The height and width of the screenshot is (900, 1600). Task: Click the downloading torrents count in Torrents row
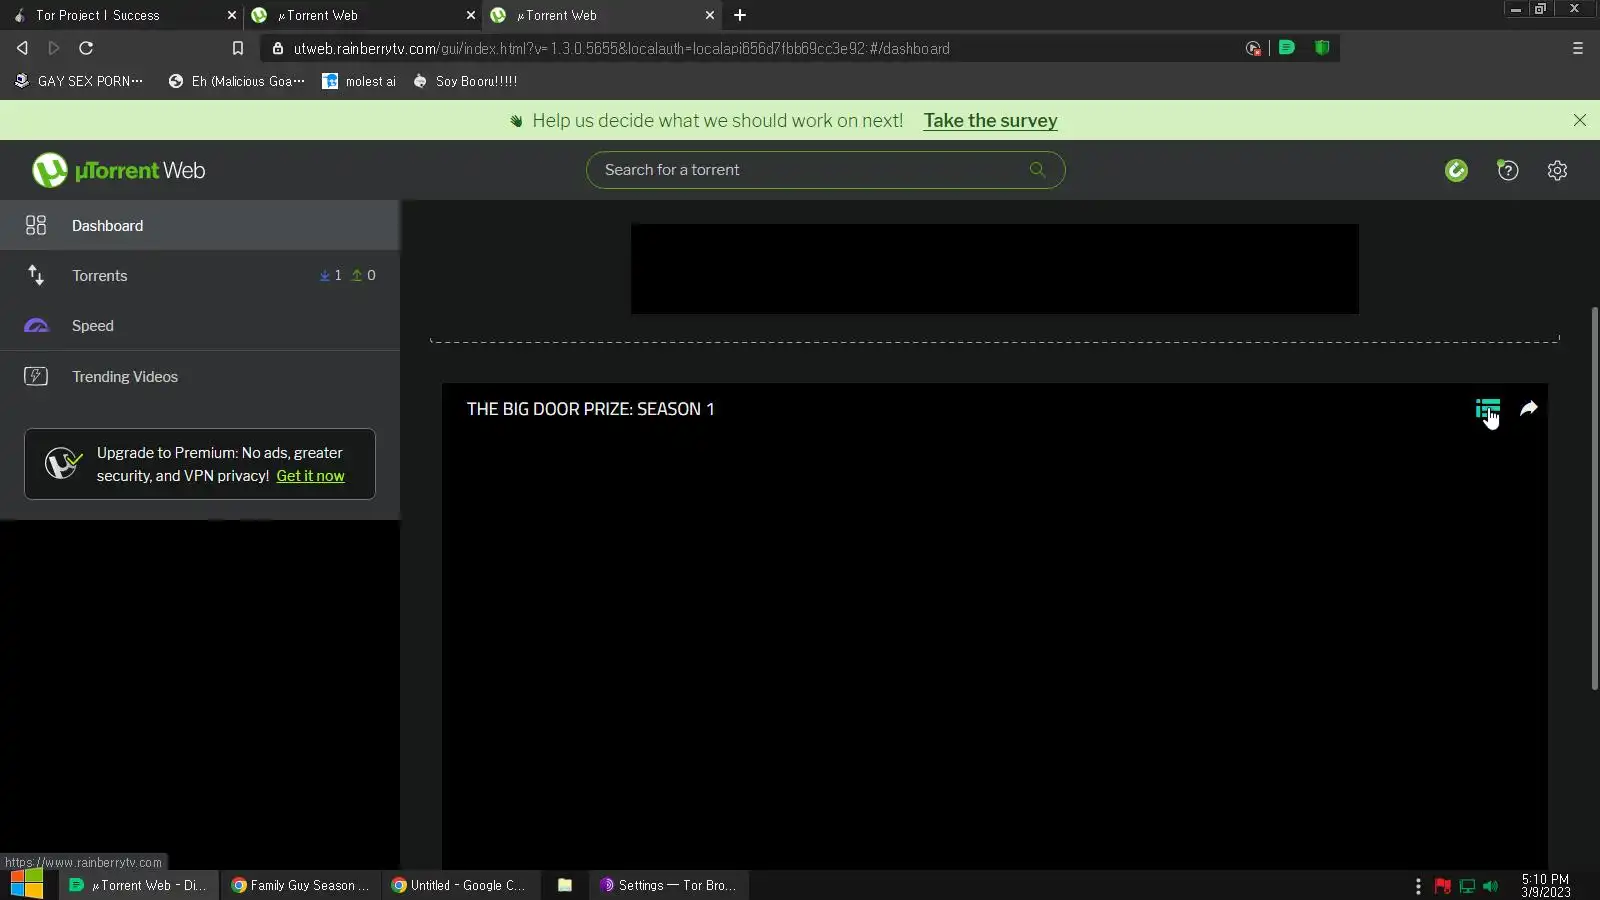coord(331,275)
